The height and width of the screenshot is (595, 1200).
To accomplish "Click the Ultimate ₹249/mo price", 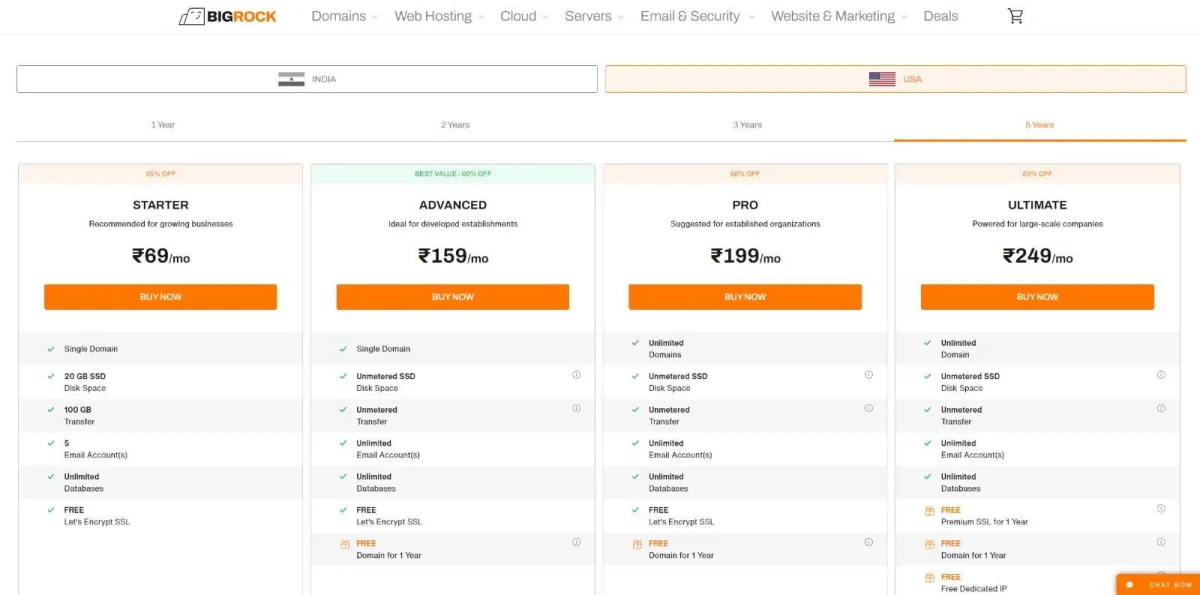I will click(x=1037, y=256).
